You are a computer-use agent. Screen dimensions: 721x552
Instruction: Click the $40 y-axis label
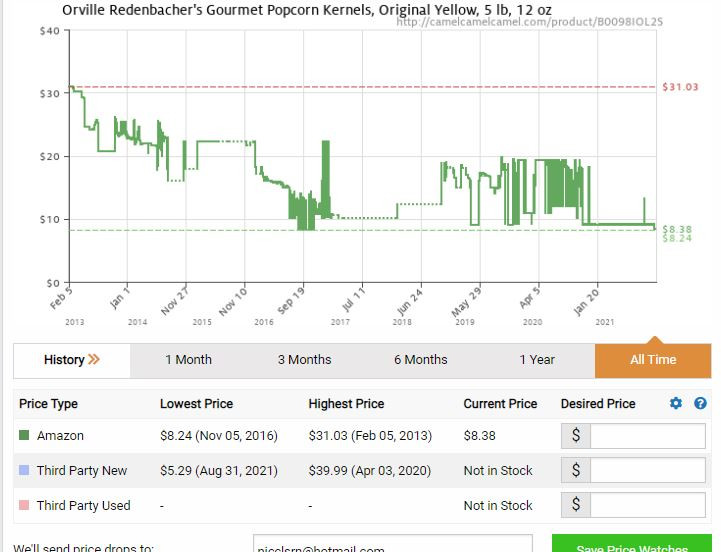[50, 31]
